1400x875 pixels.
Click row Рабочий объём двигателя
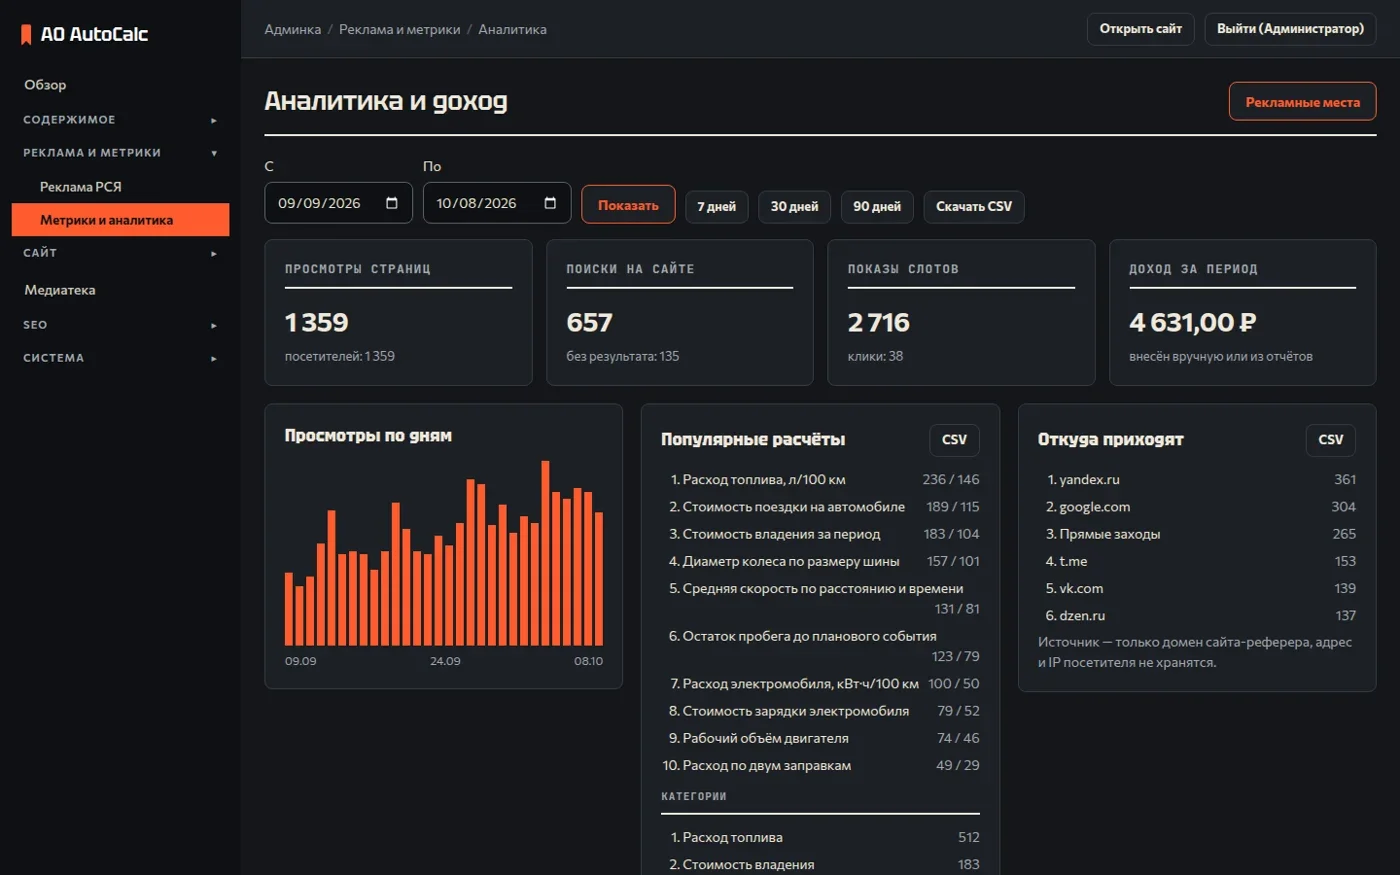click(820, 738)
